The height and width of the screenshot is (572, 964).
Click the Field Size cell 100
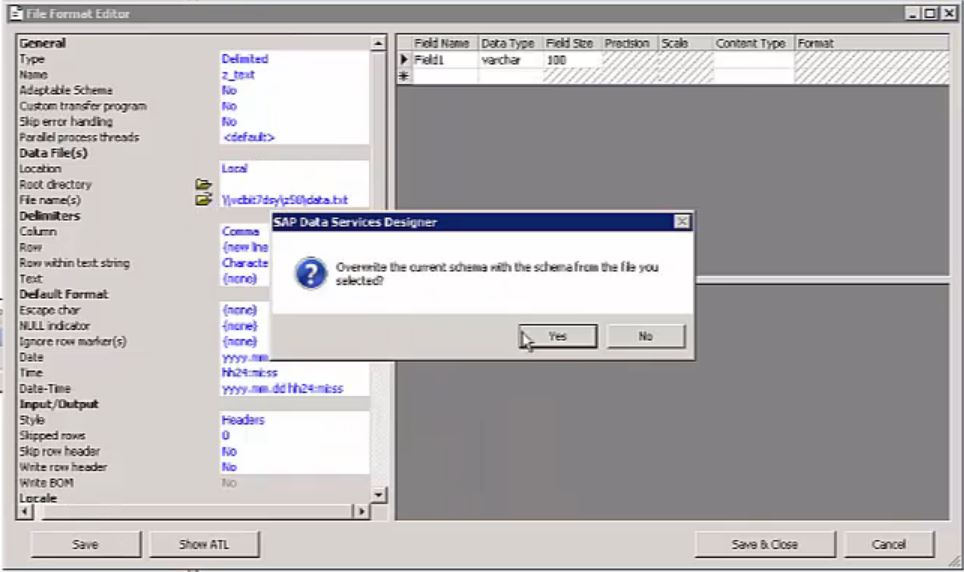[572, 60]
